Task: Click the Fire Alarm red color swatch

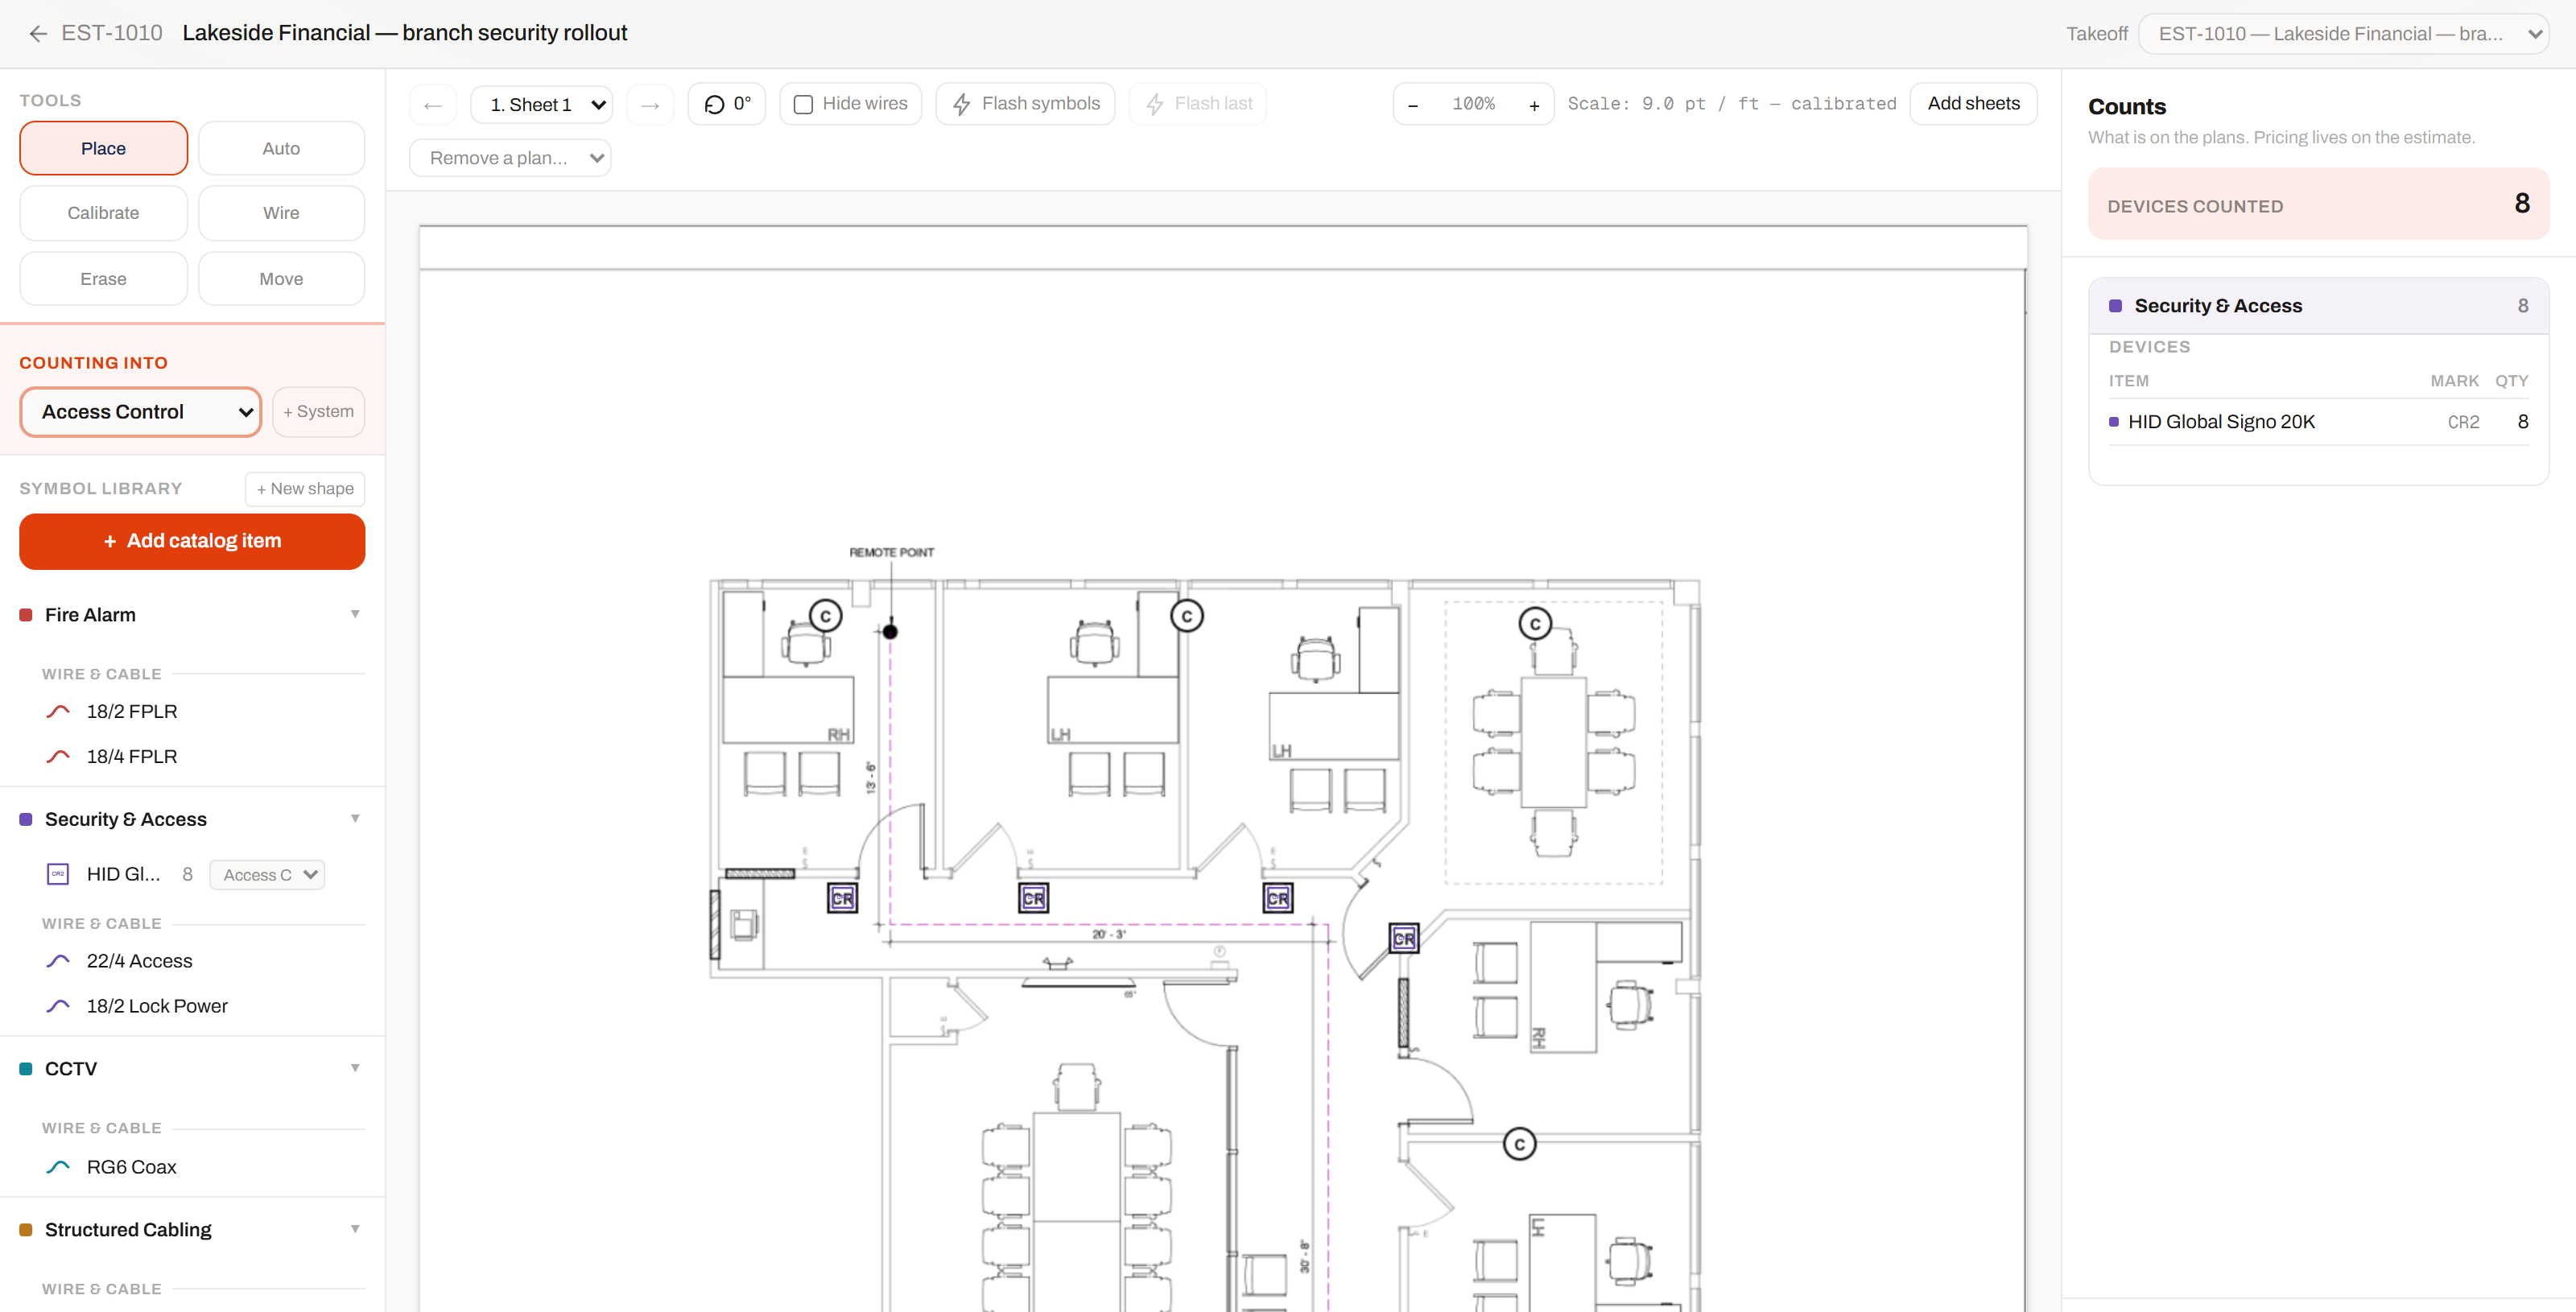Action: coord(26,615)
